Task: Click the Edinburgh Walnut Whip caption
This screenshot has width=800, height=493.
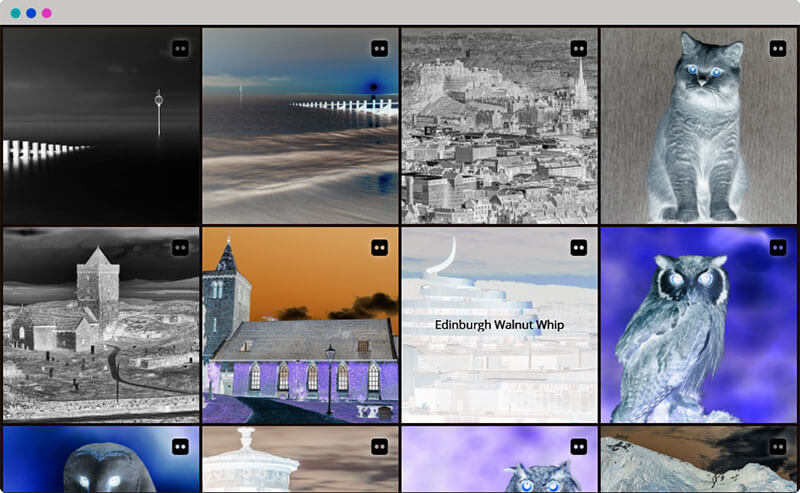Action: 499,325
